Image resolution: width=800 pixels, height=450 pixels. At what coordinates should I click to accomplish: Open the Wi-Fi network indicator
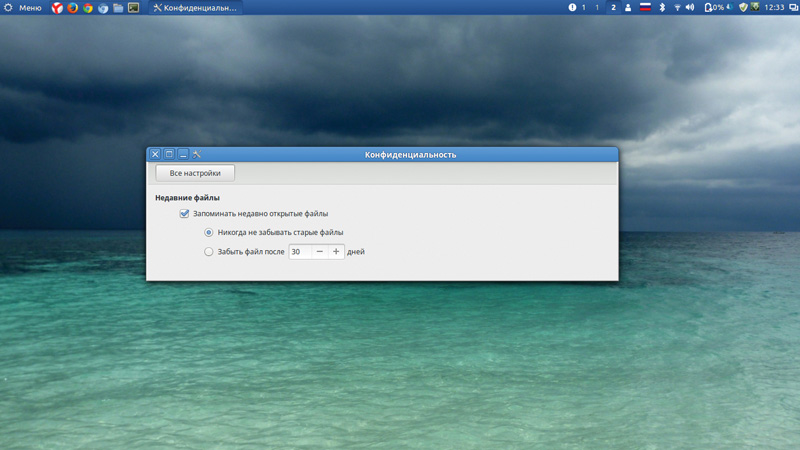676,8
